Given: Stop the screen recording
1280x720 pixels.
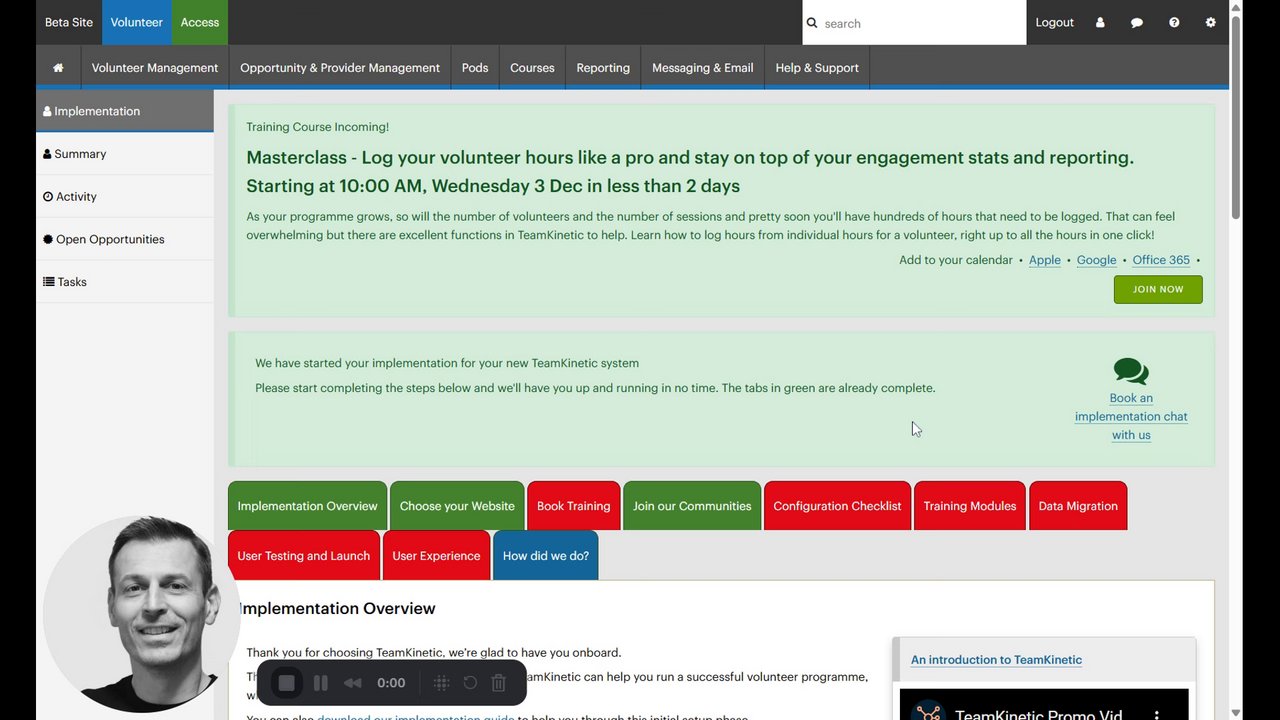Looking at the screenshot, I should point(287,683).
